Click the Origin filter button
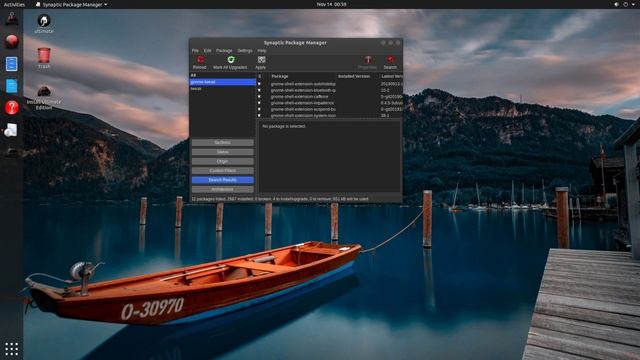 (222, 161)
